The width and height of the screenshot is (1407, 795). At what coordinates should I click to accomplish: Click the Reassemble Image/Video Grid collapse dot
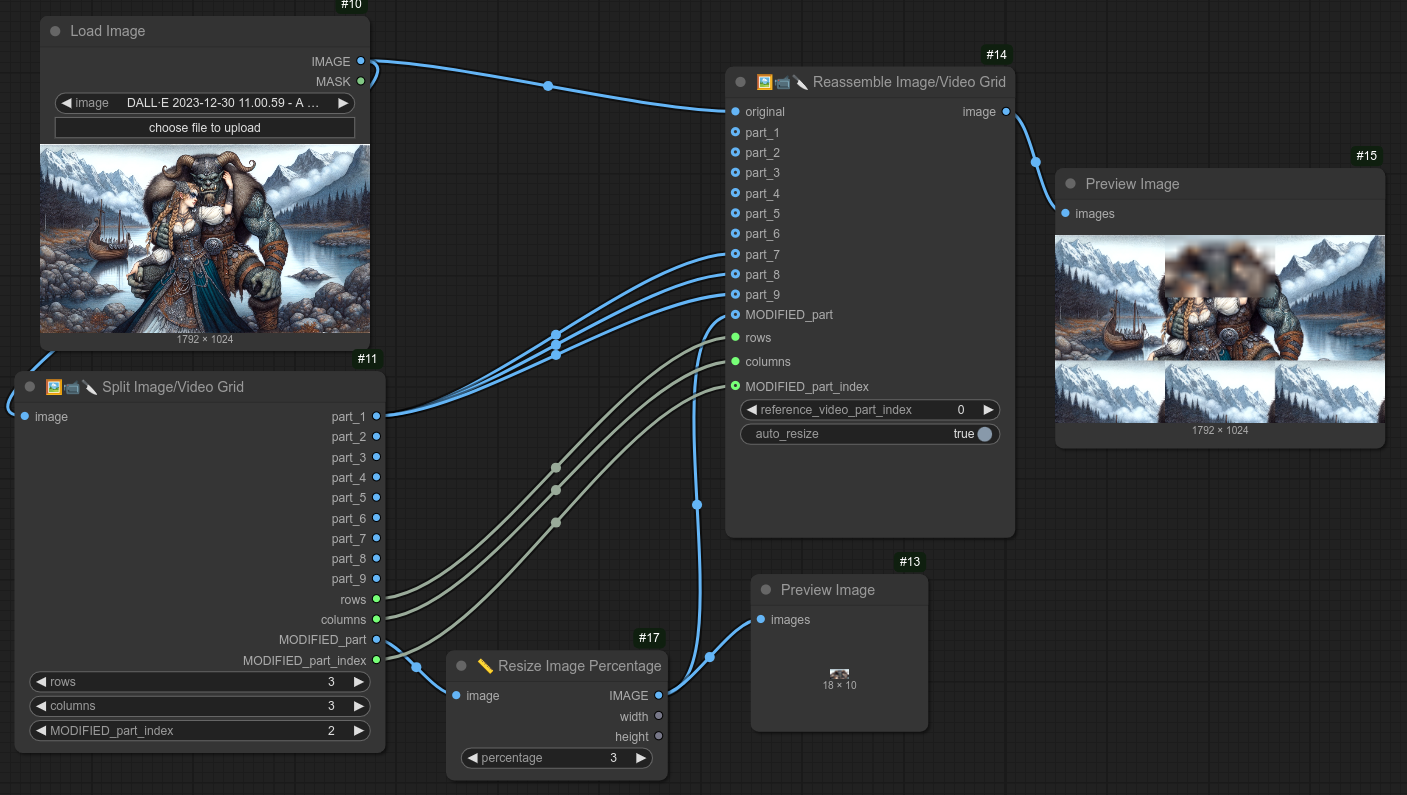740,82
